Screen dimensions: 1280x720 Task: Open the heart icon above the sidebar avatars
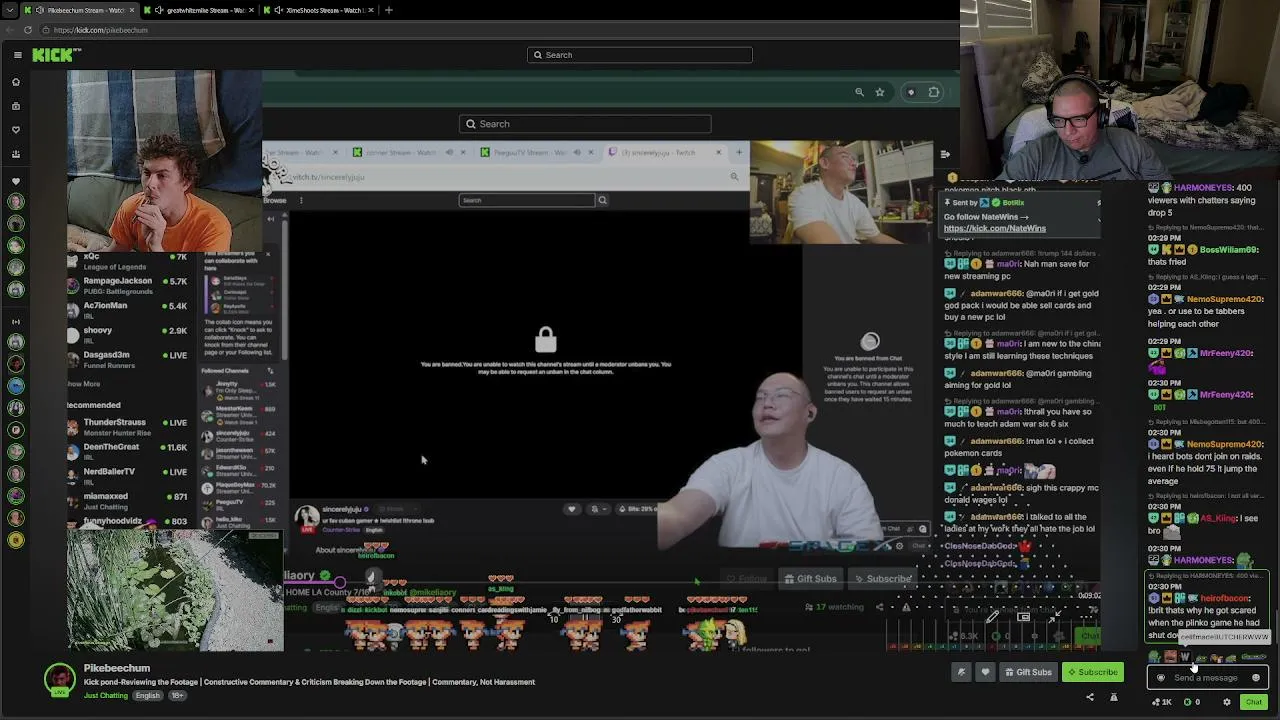(16, 181)
